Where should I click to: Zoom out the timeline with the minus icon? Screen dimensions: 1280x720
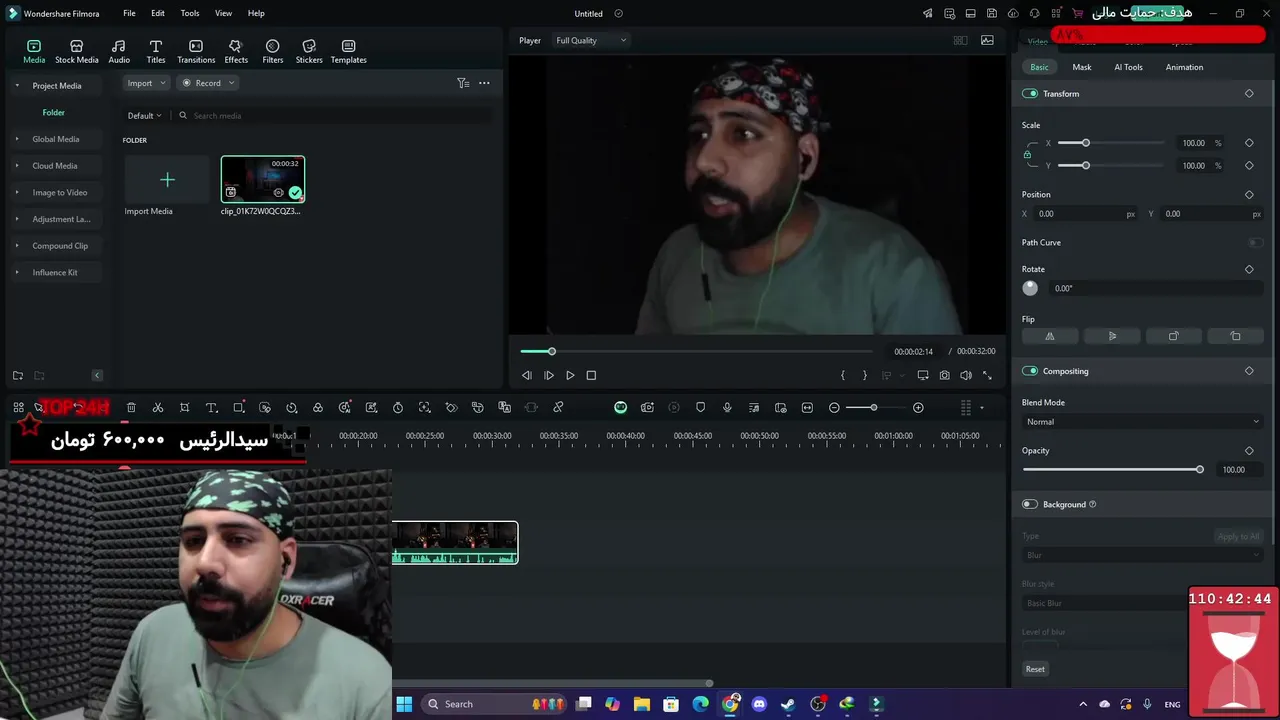click(x=834, y=408)
